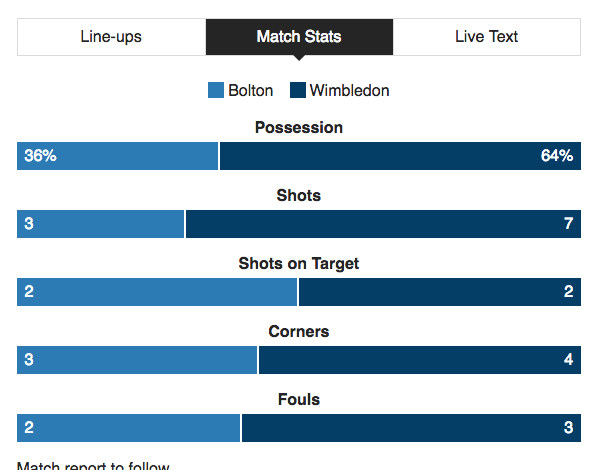Click Wimbledon's Shots on Target bar

[440, 292]
